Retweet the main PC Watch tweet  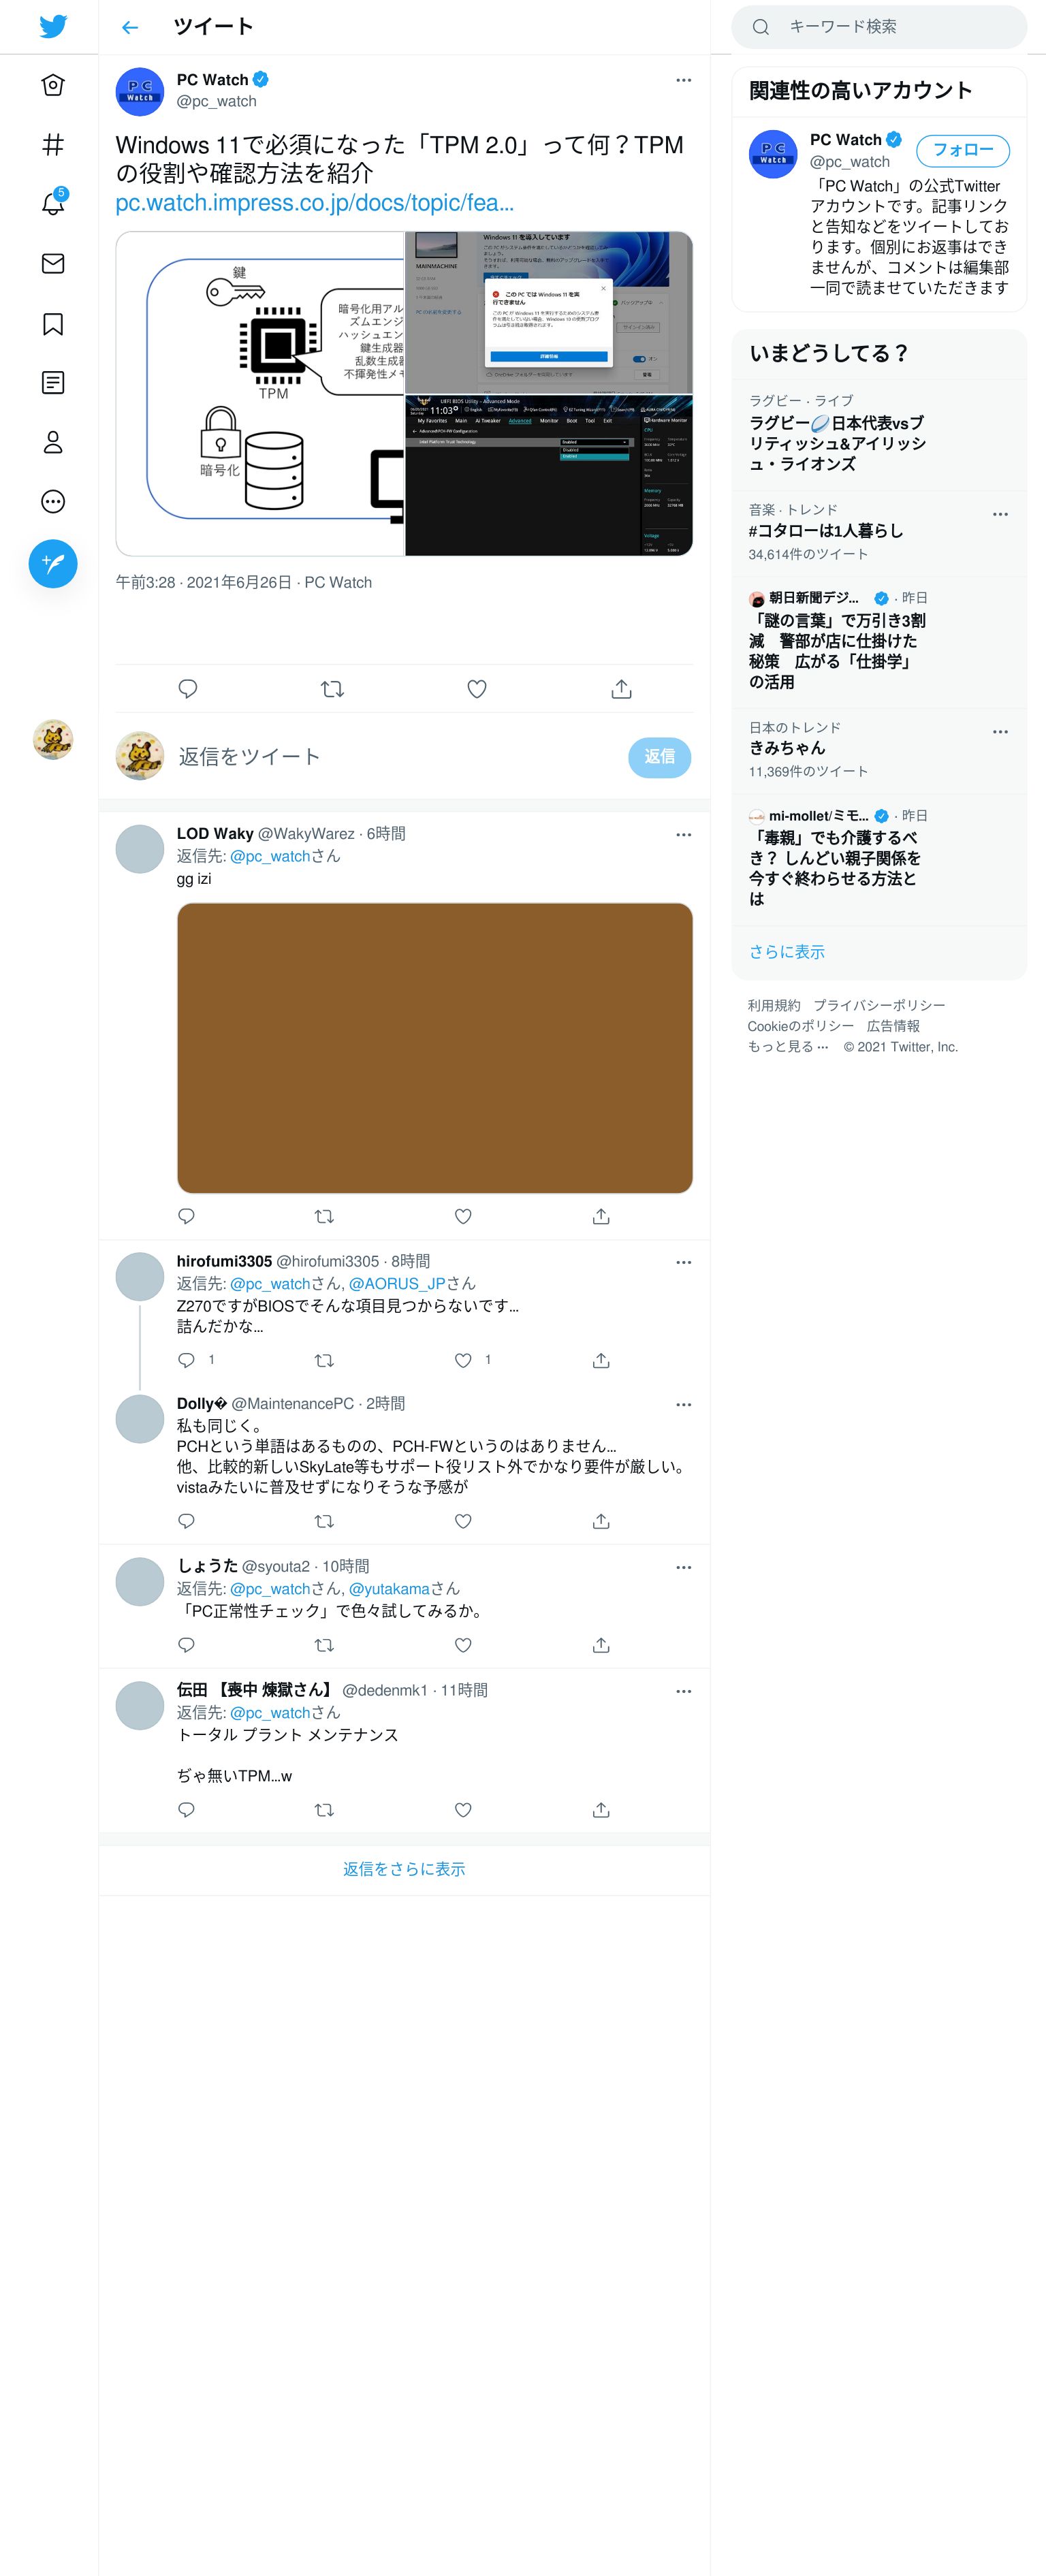coord(332,689)
